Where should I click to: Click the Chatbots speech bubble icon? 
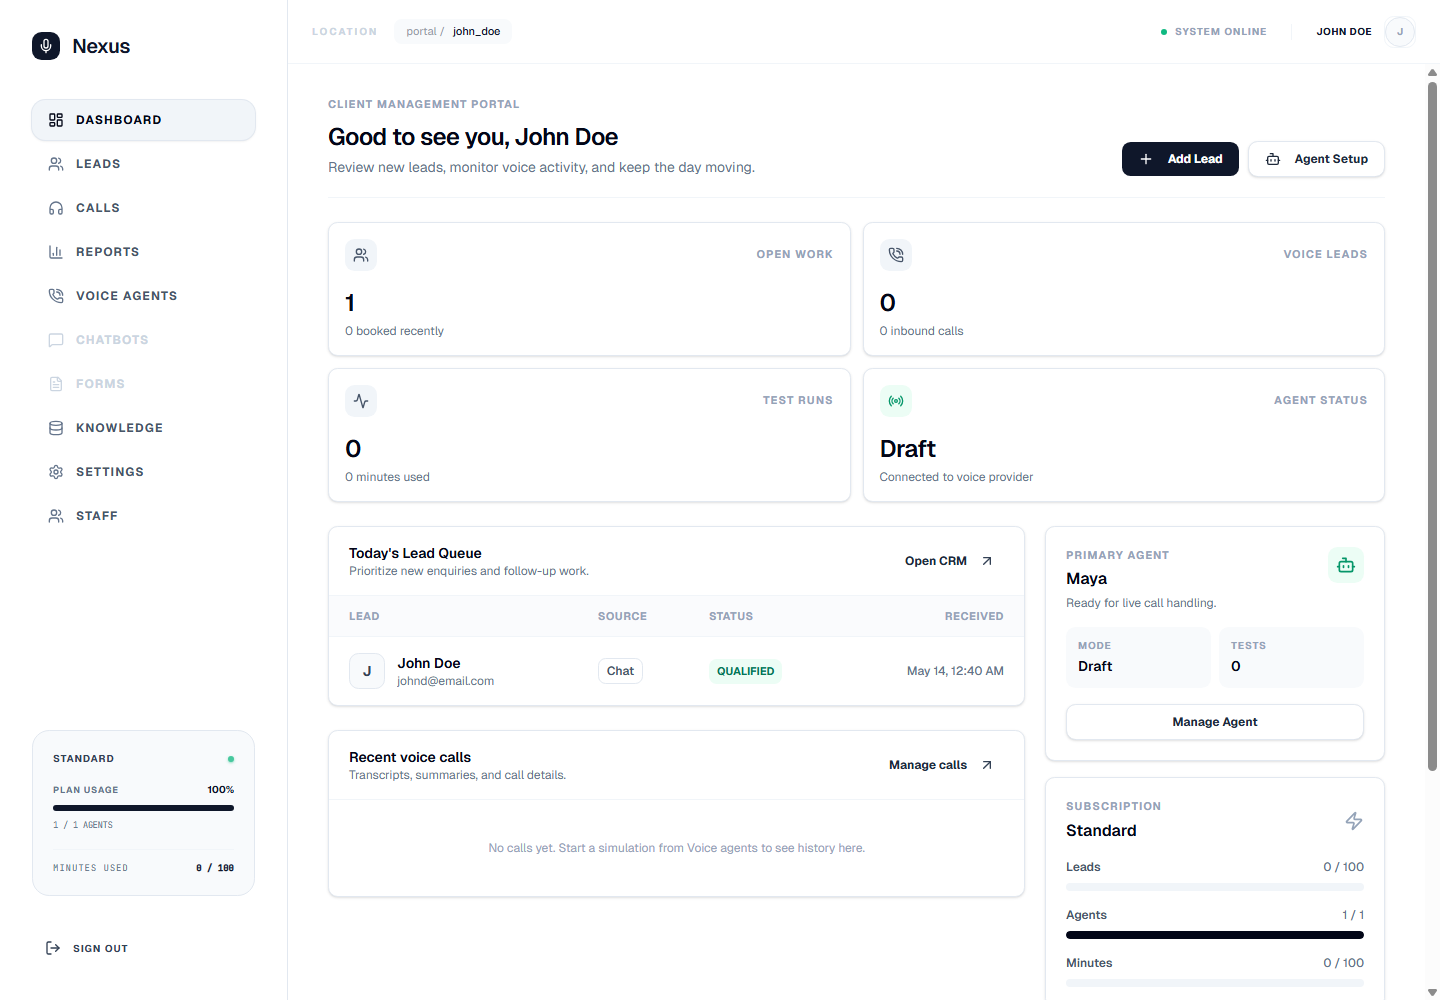click(x=56, y=340)
